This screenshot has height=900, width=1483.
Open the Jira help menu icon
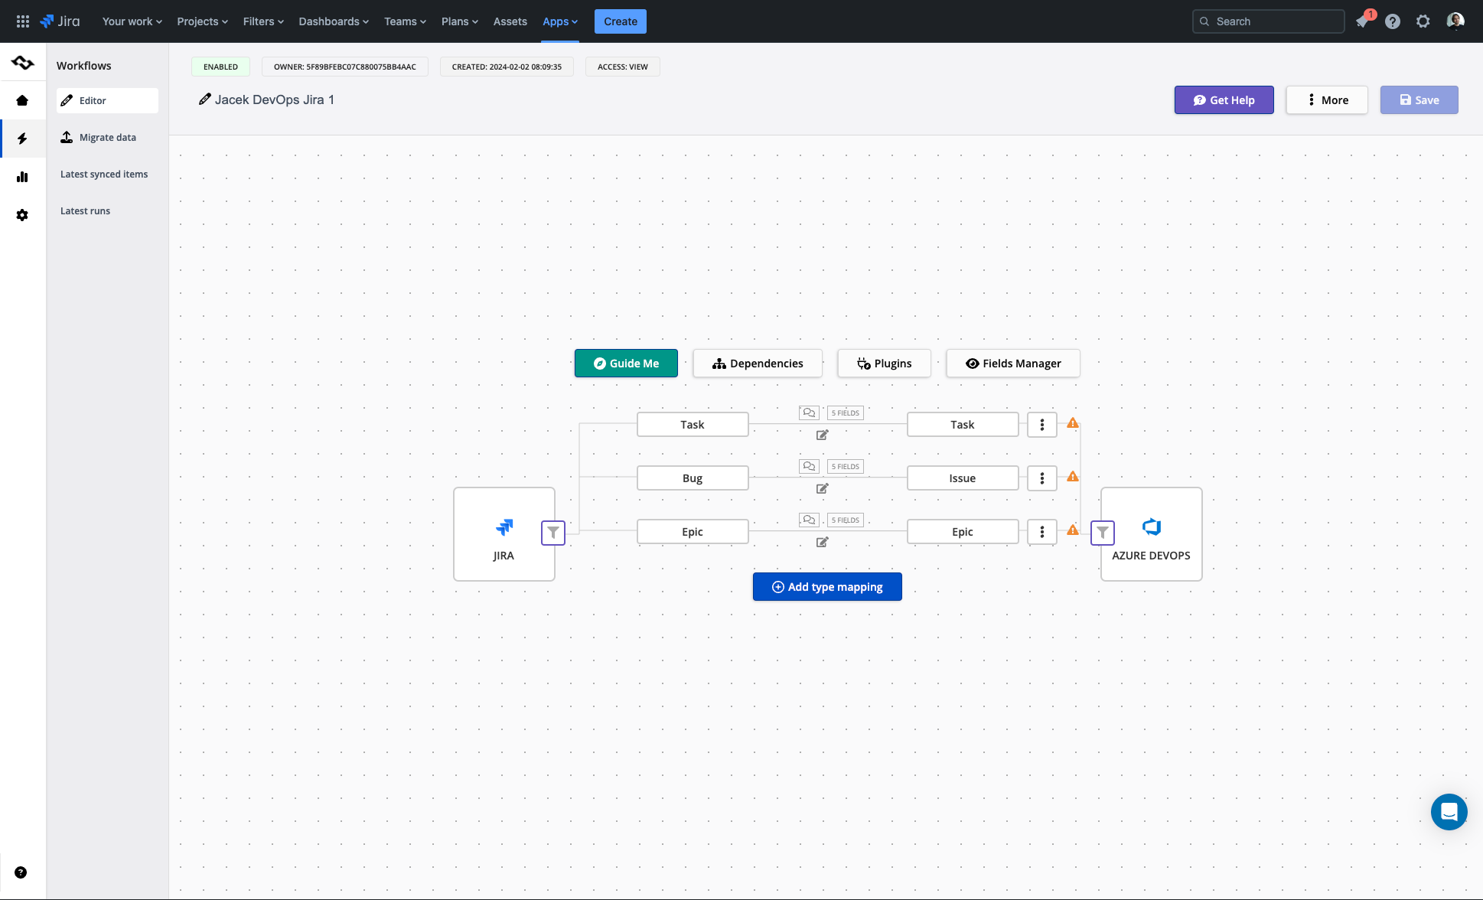click(x=1393, y=21)
